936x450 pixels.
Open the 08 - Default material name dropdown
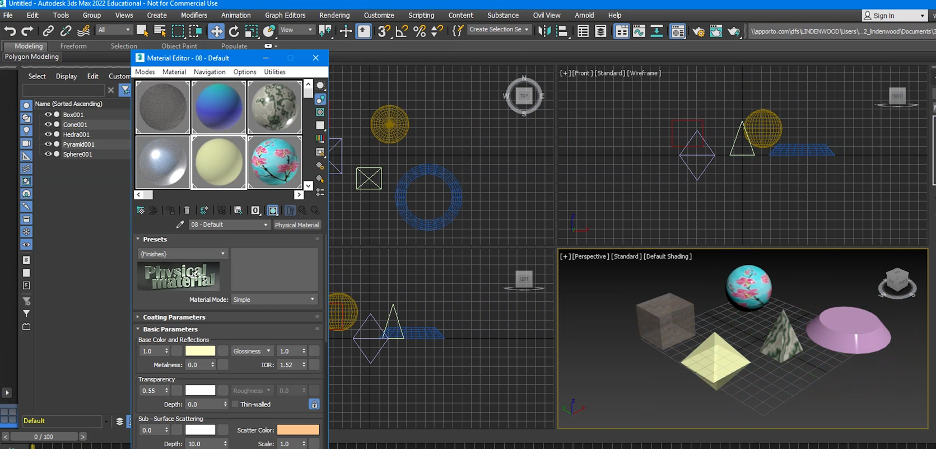[229, 225]
